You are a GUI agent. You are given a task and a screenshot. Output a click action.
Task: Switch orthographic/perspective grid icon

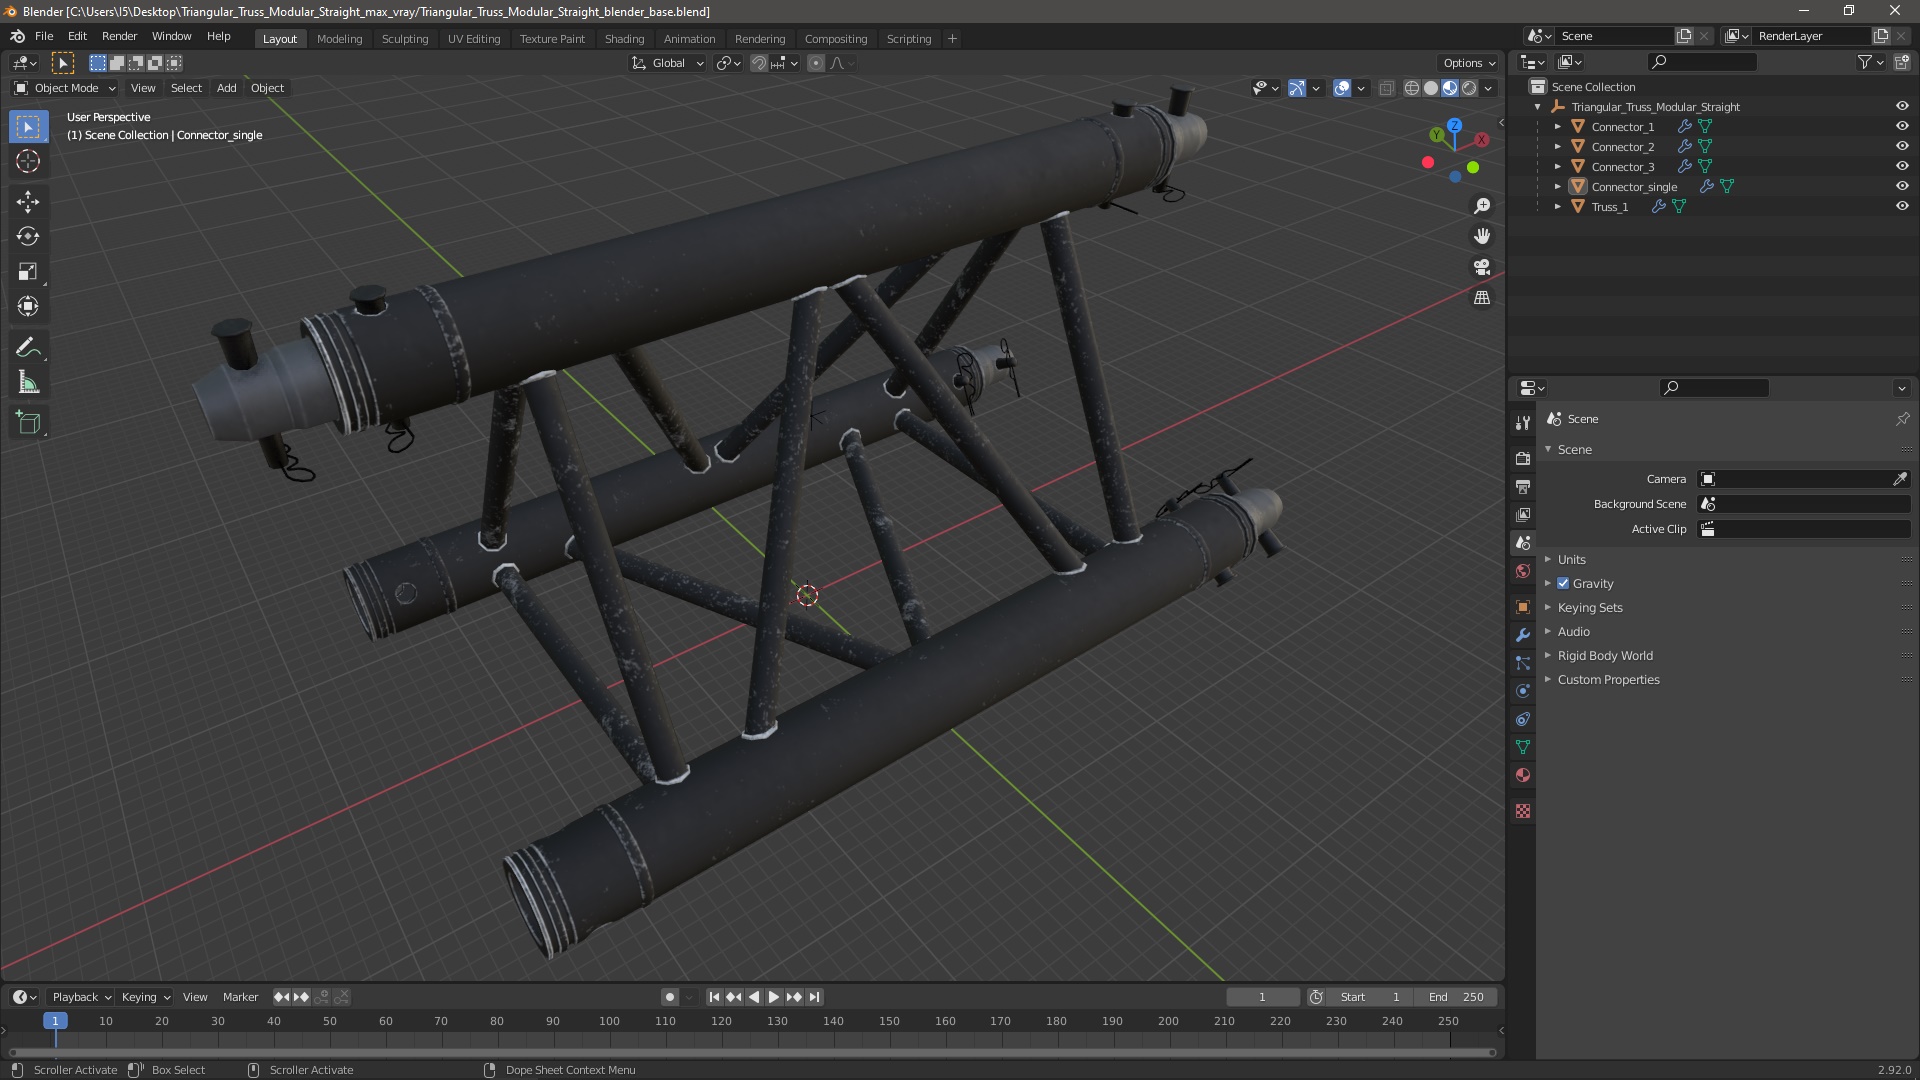click(1482, 298)
